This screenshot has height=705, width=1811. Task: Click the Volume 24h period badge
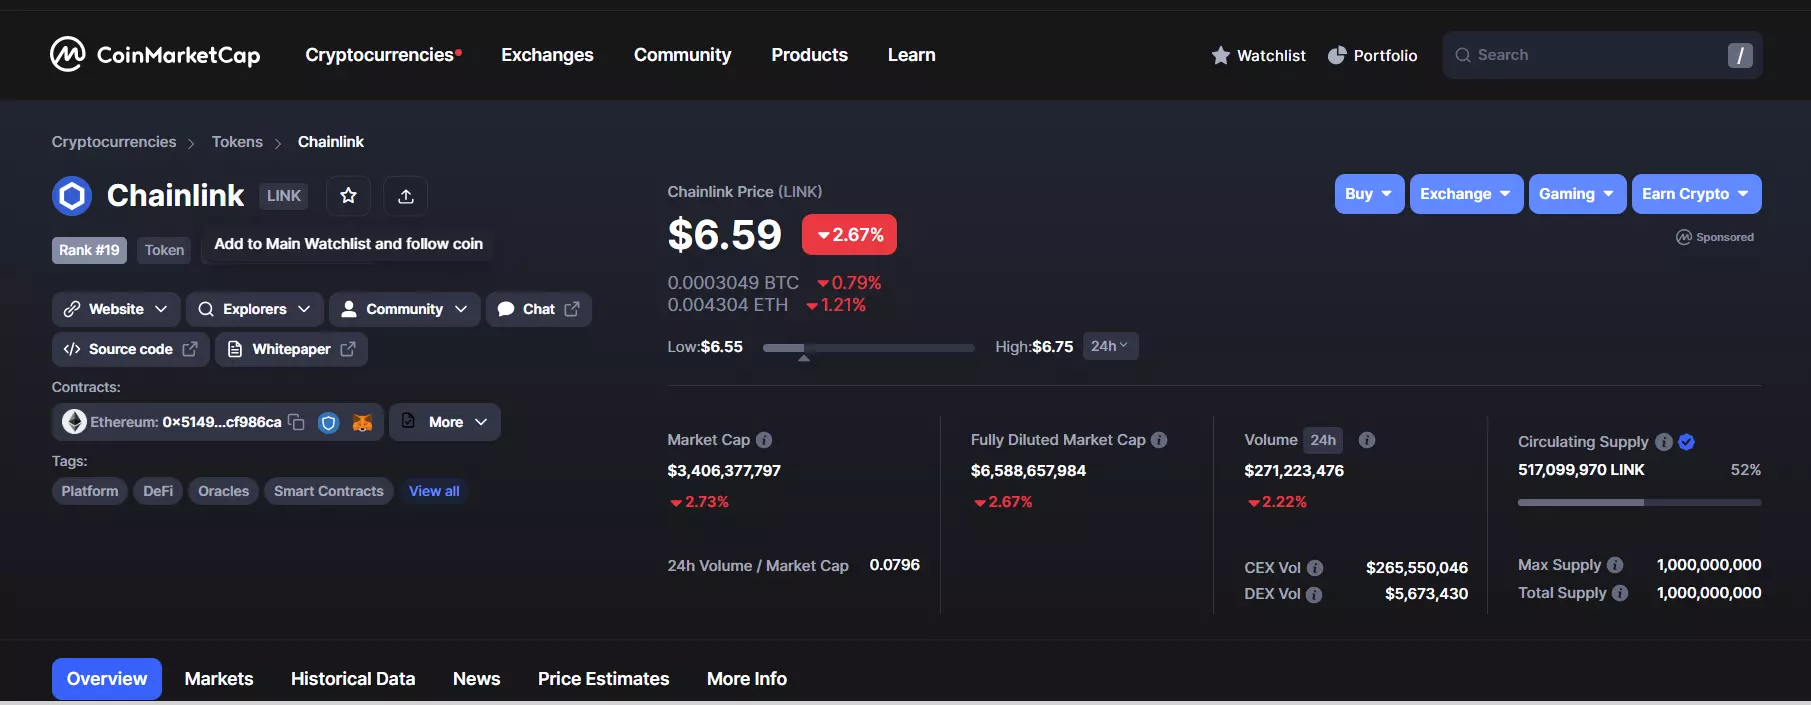[x=1323, y=440]
